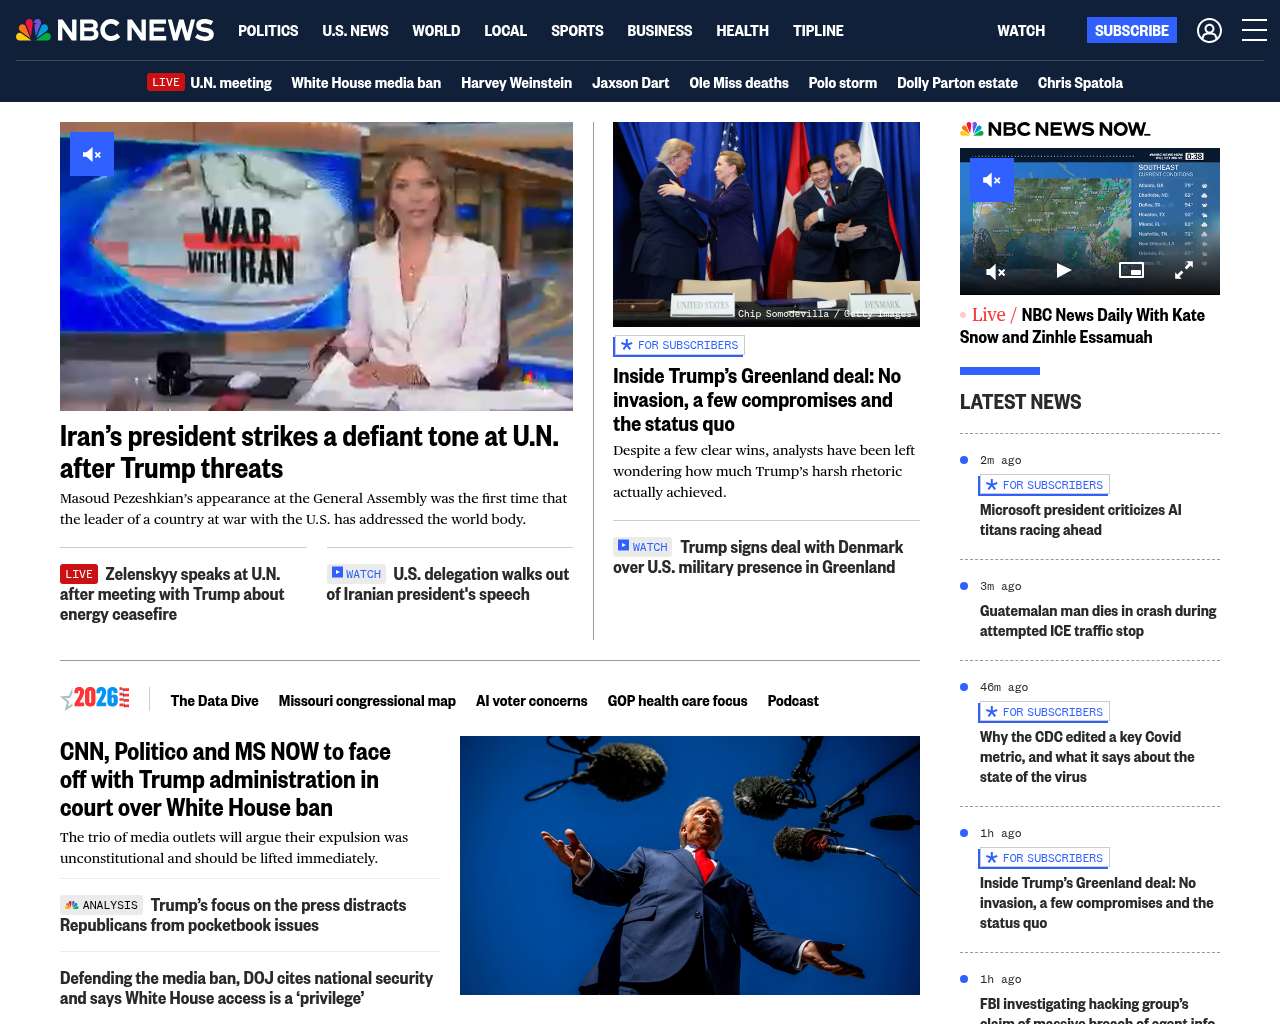This screenshot has height=1024, width=1280.
Task: Enable picture-in-picture on live player
Action: click(x=1131, y=270)
